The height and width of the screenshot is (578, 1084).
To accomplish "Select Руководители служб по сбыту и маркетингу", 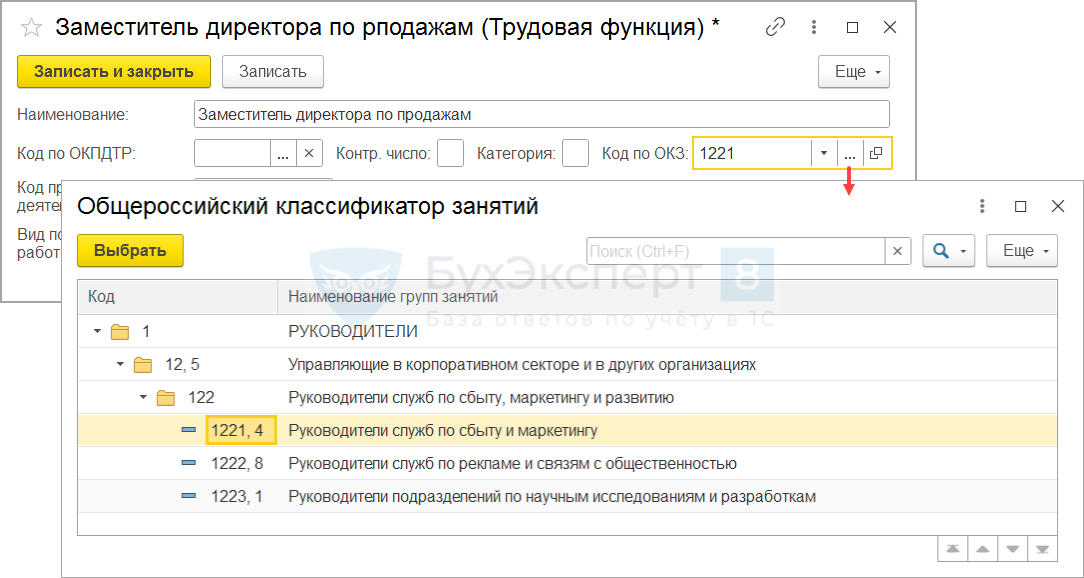I will [x=442, y=430].
